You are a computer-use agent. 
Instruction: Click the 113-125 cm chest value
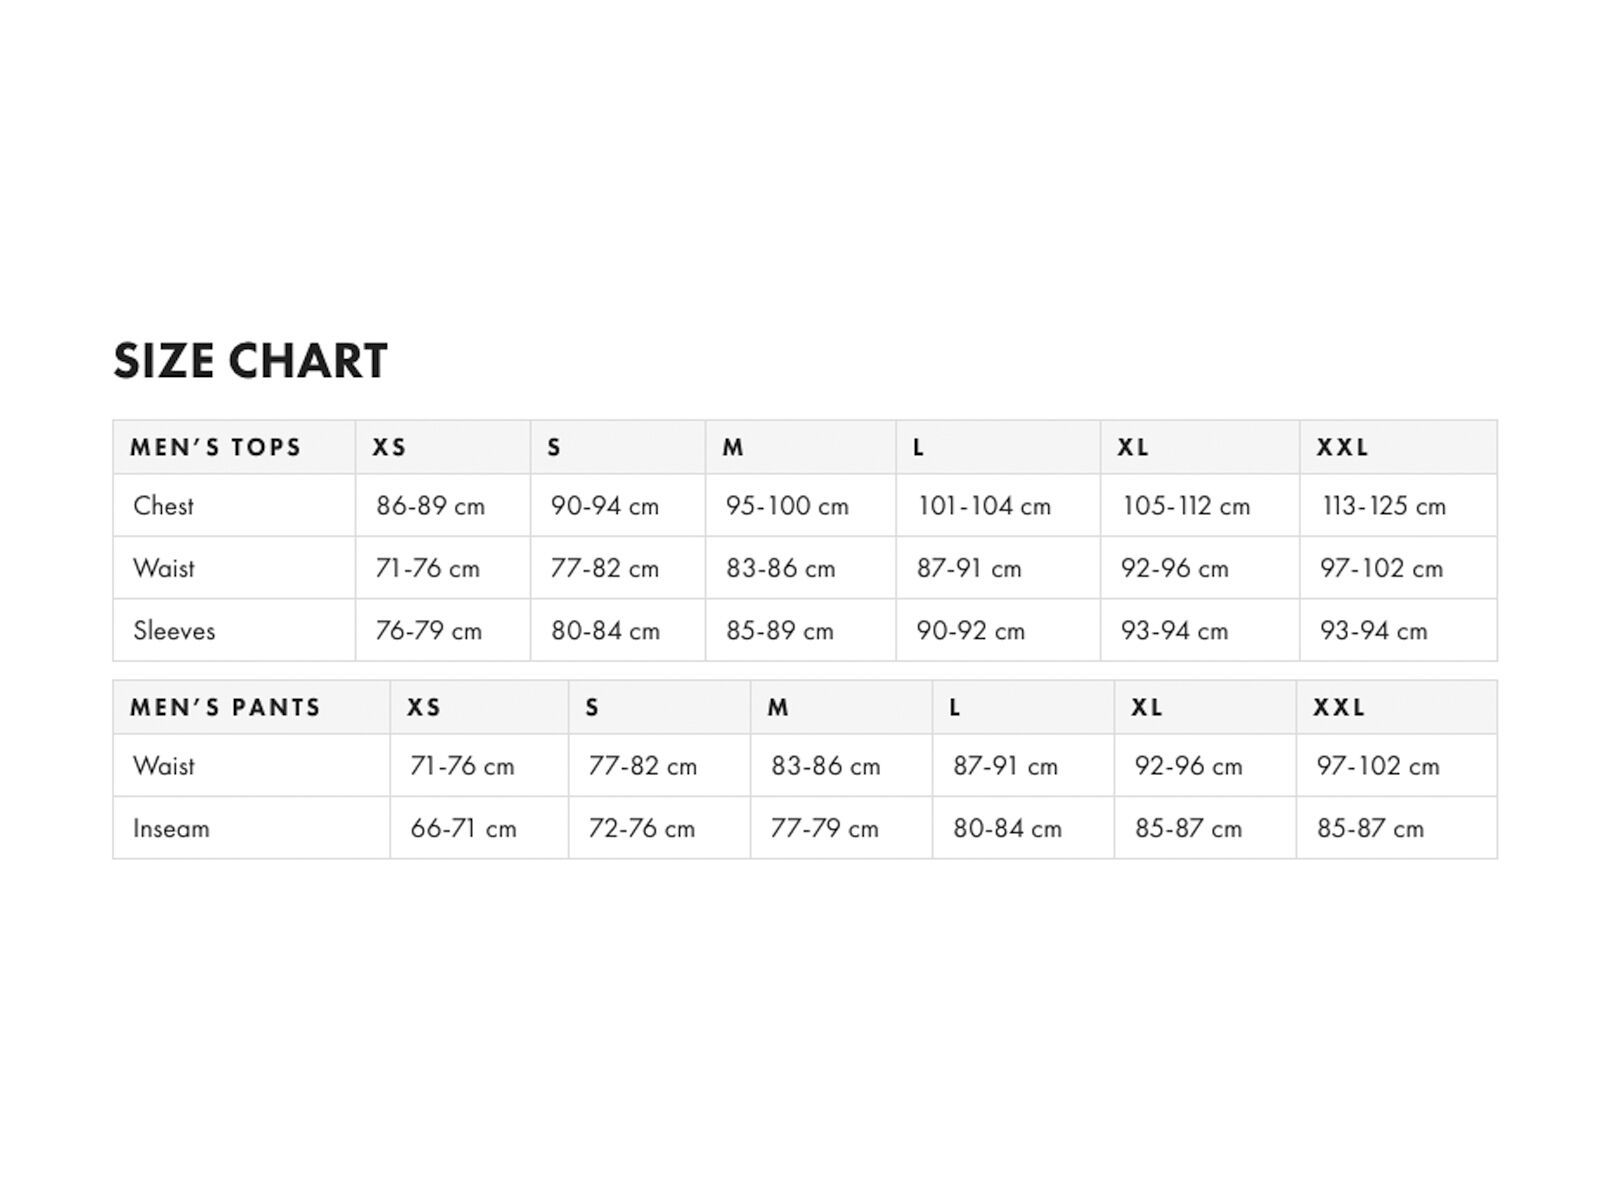point(1384,506)
